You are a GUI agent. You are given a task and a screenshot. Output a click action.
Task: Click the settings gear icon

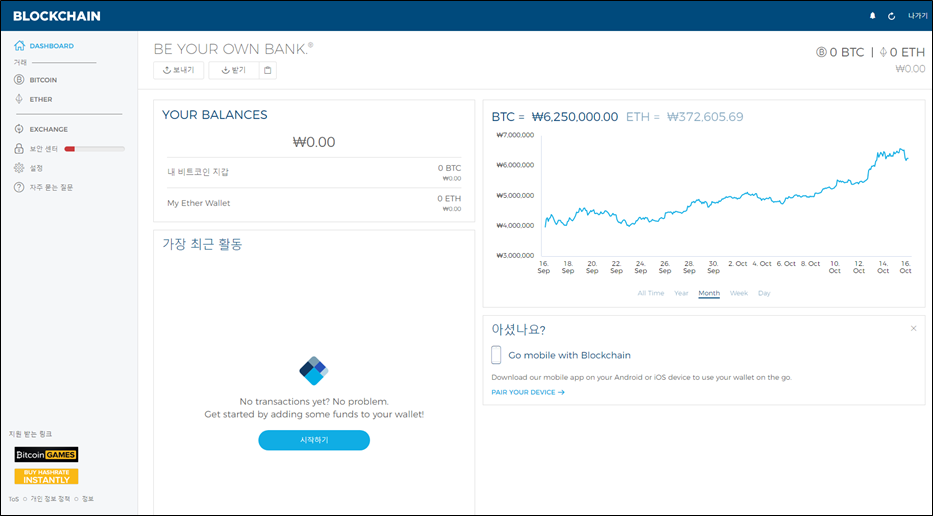(x=19, y=168)
